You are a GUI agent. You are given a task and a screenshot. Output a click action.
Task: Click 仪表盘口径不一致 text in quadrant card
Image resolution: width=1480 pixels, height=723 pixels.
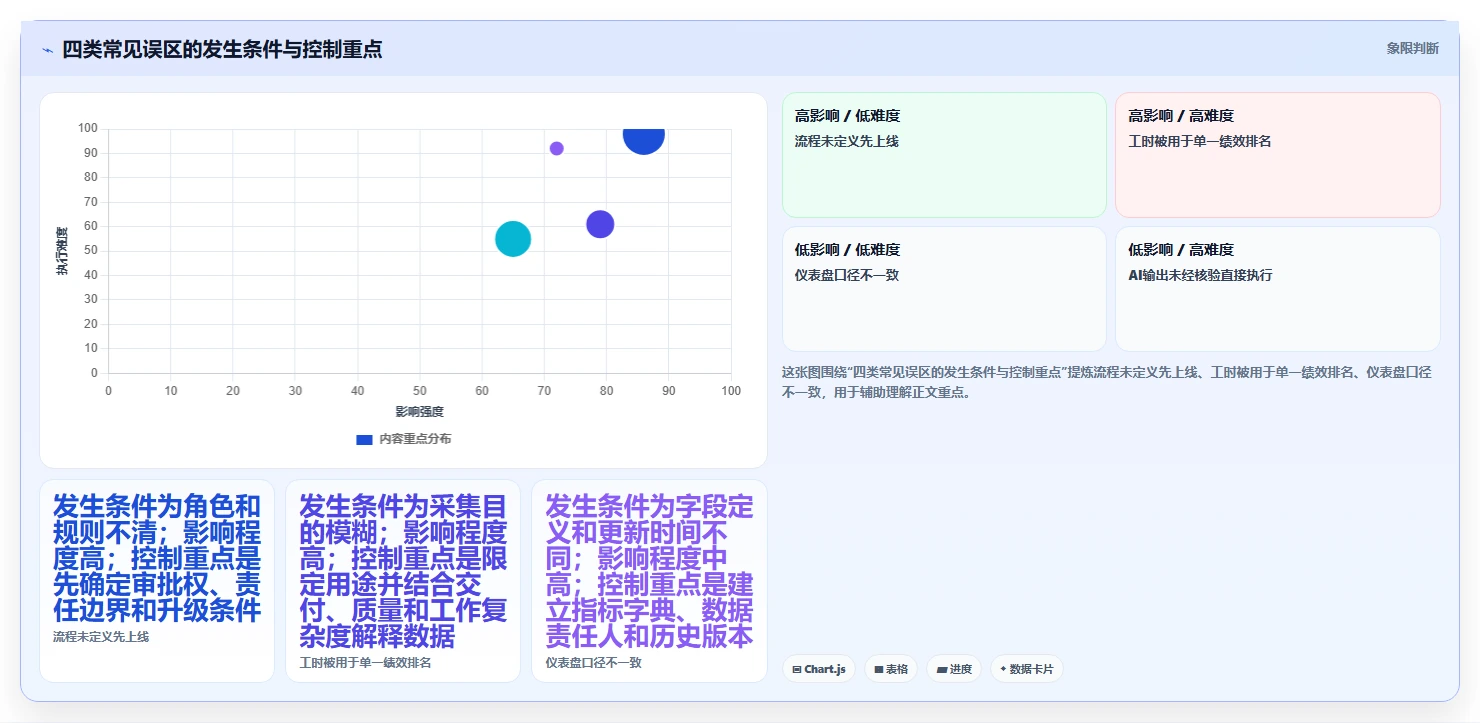pos(847,275)
